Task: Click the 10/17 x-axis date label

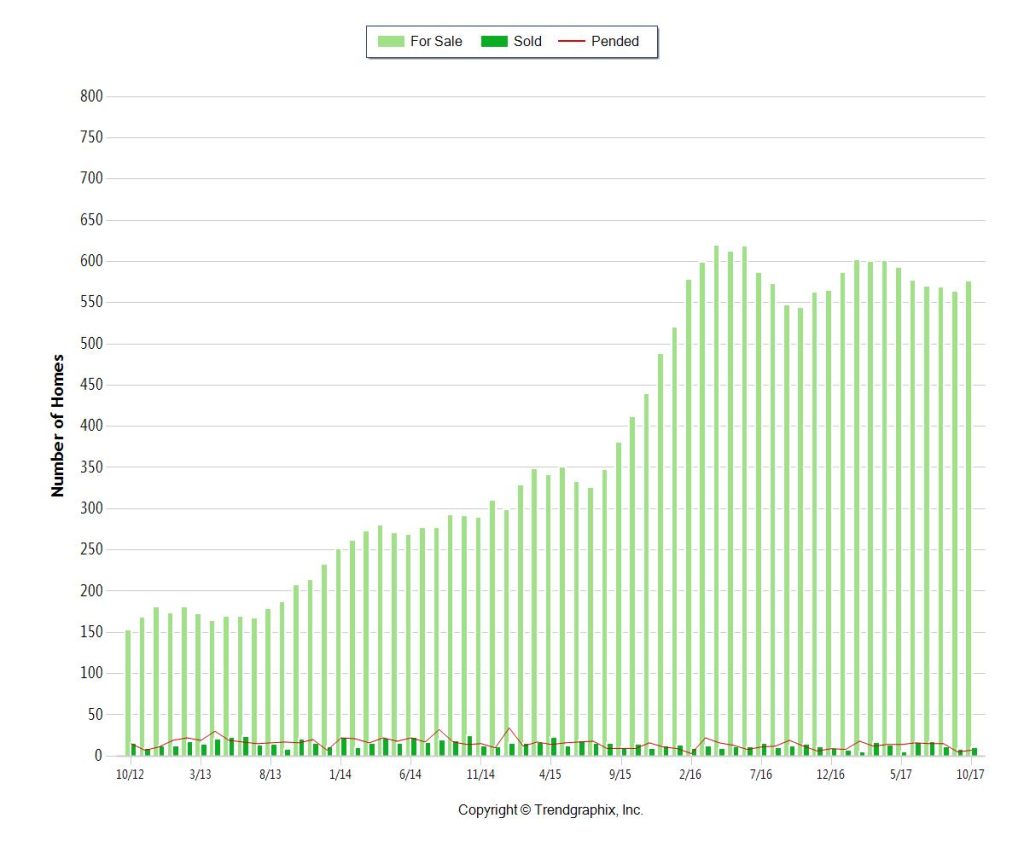Action: point(970,775)
